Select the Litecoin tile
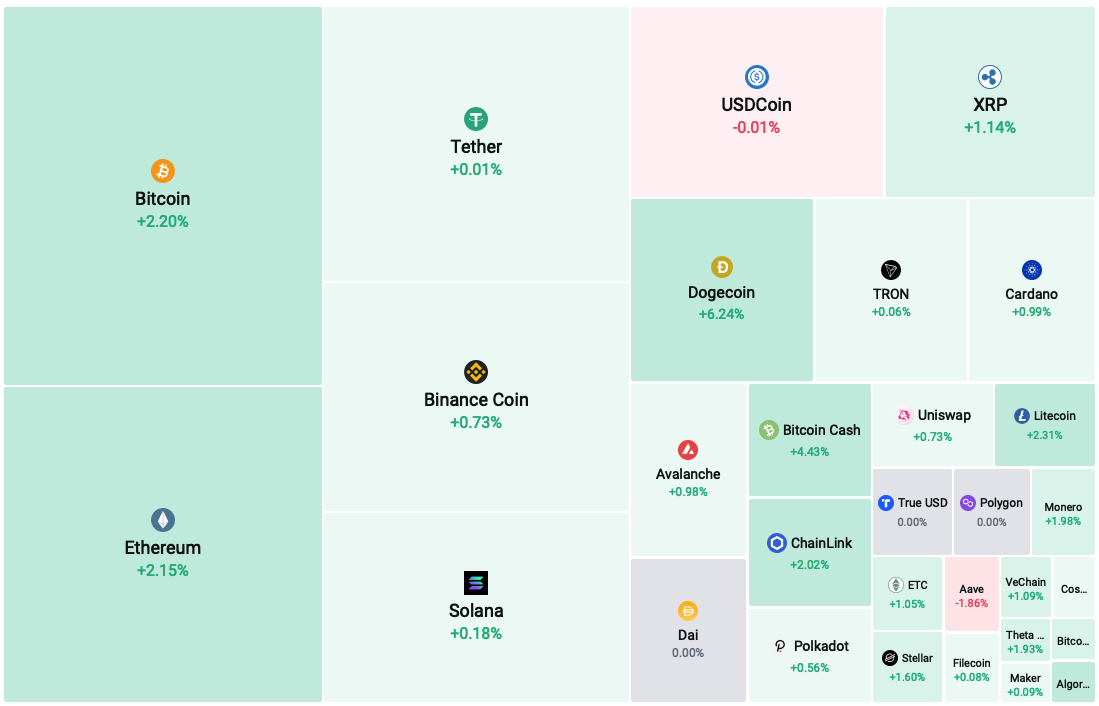 click(1044, 425)
